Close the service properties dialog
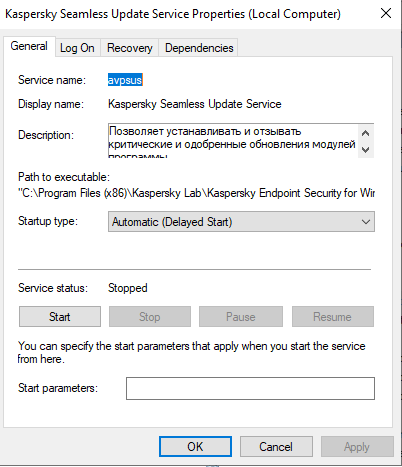This screenshot has width=402, height=467. (386, 13)
